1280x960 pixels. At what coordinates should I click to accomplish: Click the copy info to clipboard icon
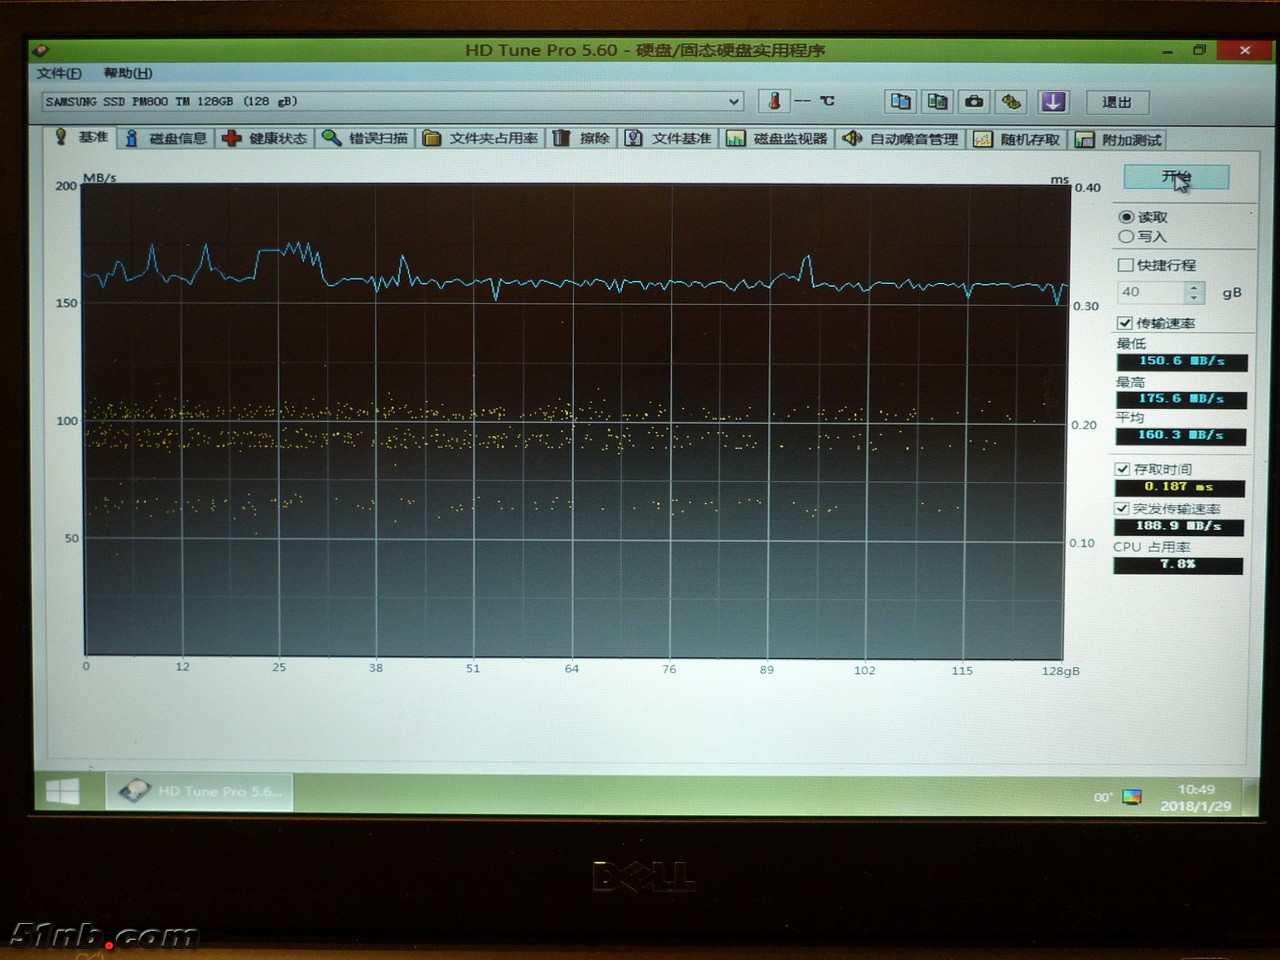pyautogui.click(x=900, y=102)
